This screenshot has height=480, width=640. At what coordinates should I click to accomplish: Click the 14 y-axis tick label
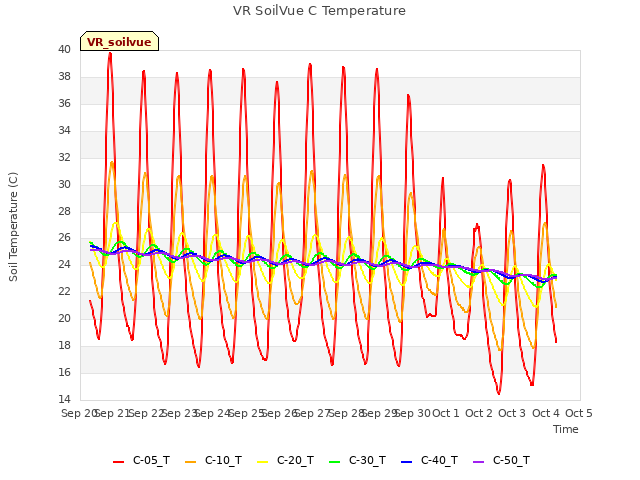pos(64,399)
